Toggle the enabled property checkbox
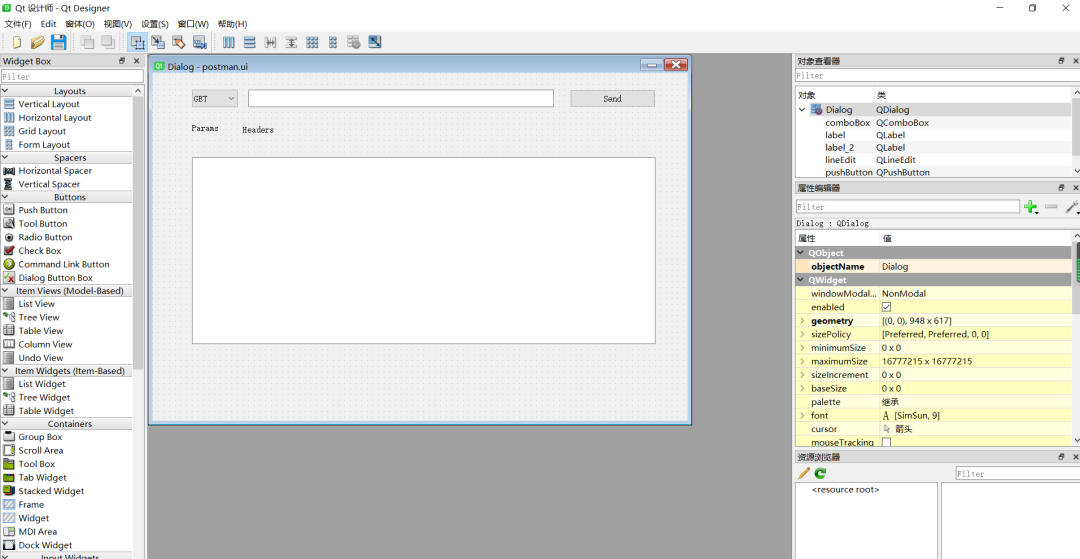 coord(886,307)
